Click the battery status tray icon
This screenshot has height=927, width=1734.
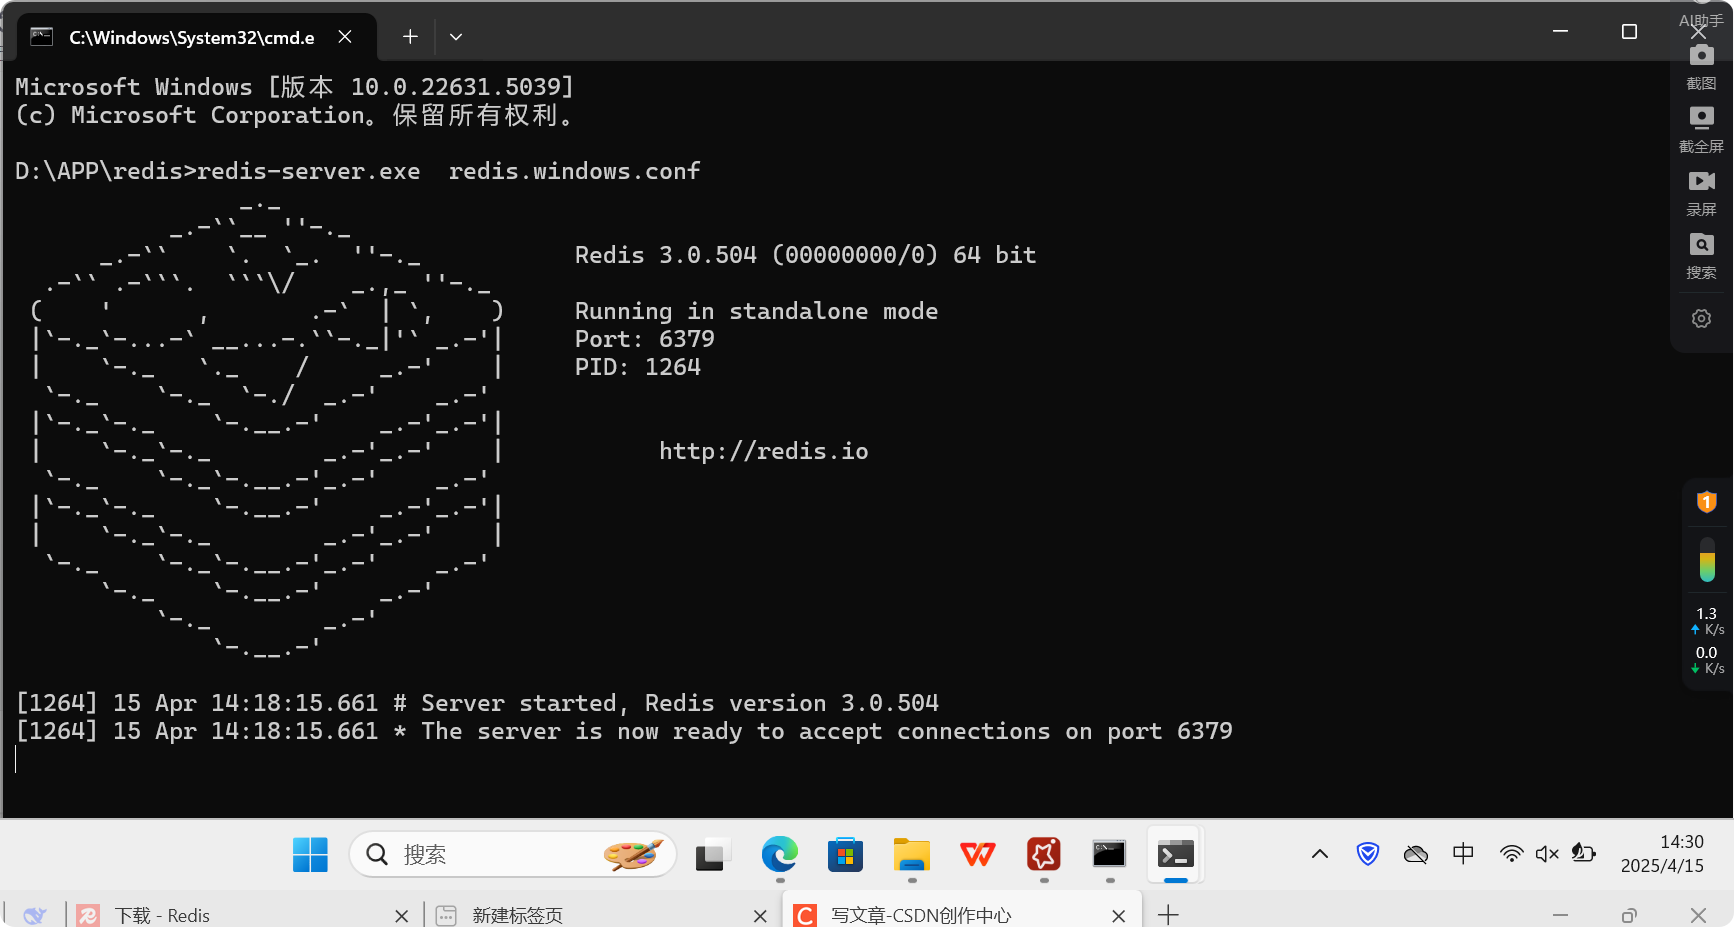[x=1584, y=854]
